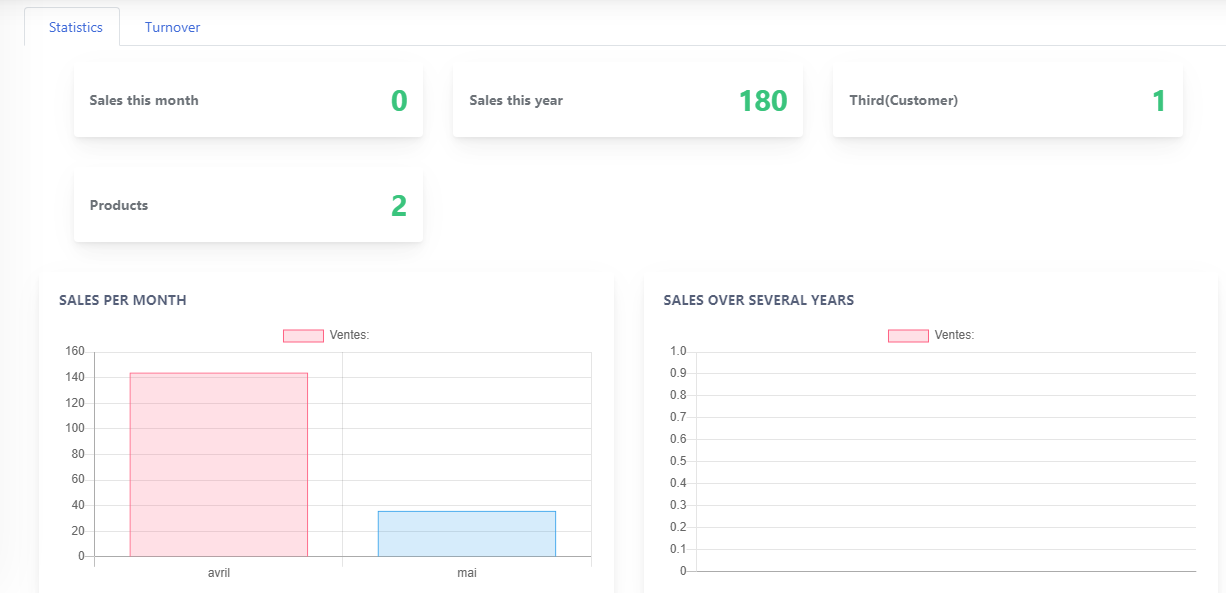Click the blue mai bar in chart

click(x=466, y=533)
